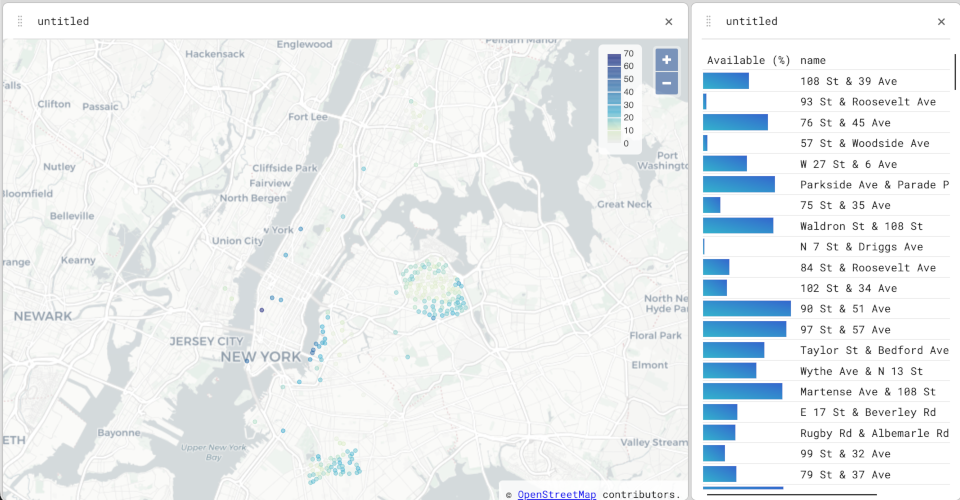Click the dark purple station dot near Jersey City
The width and height of the screenshot is (960, 500).
tap(262, 310)
